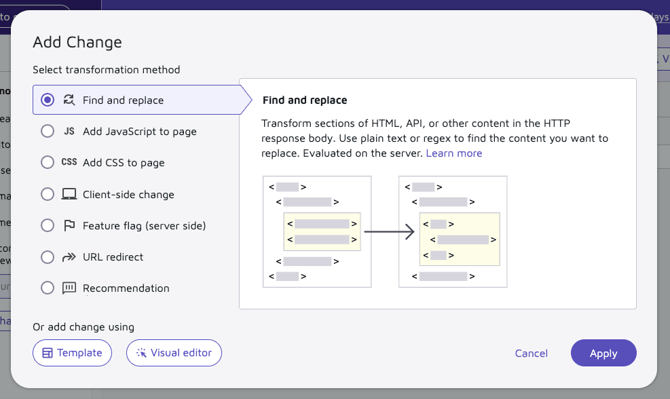This screenshot has width=670, height=399.
Task: Click the 'Client-side change' label
Action: click(128, 194)
